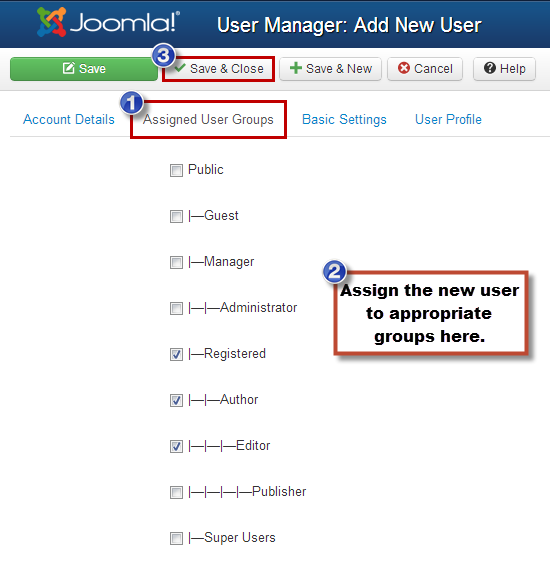
Task: Check the Public group checkbox
Action: (176, 170)
